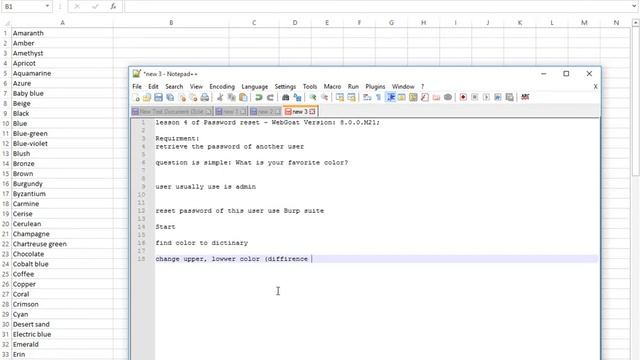Click the Print icon in Notepad++ toolbar
This screenshot has height=360, width=640.
(x=205, y=97)
